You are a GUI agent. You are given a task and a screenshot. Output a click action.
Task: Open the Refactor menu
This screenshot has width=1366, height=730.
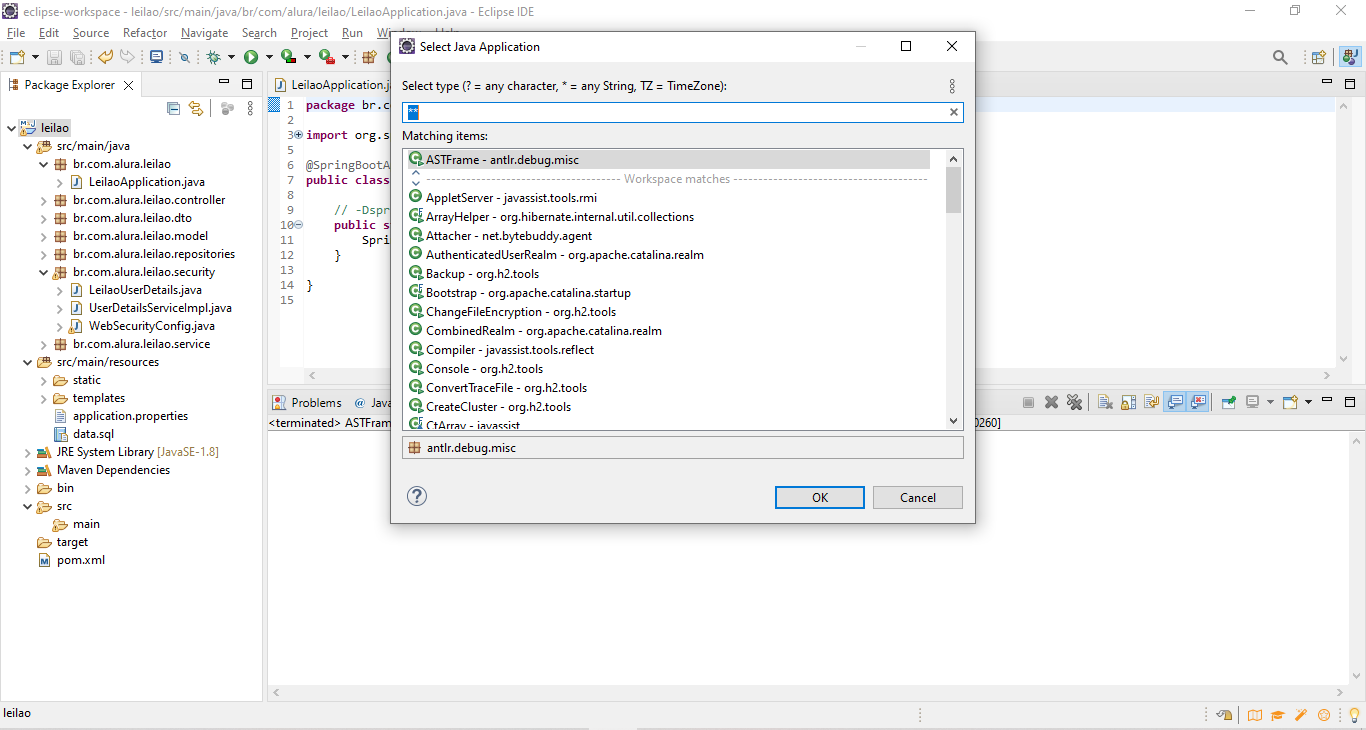click(x=145, y=33)
